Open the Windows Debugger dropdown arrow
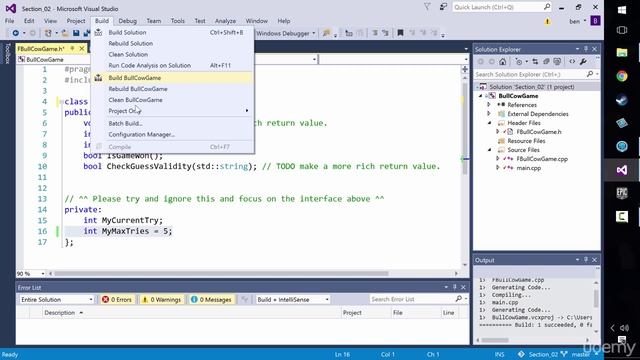The image size is (640, 360). pos(314,33)
